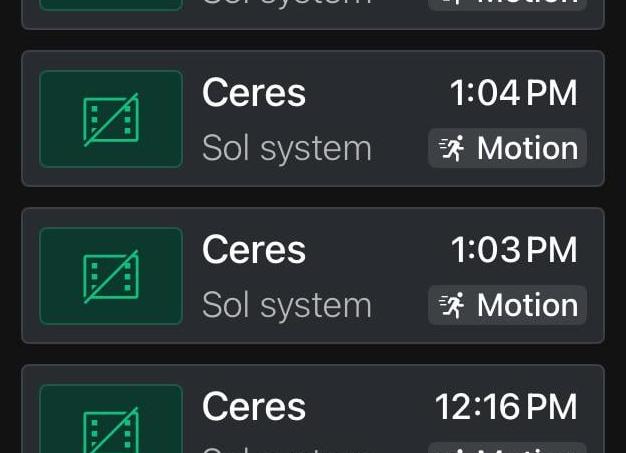This screenshot has width=626, height=453.
Task: Click the 12:16 PM timestamp
Action: pos(506,407)
